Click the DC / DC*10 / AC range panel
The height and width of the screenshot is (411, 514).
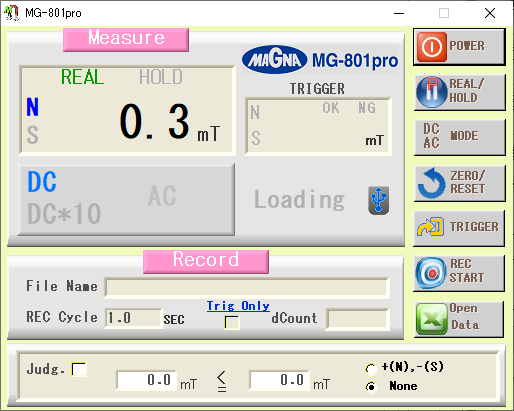coord(126,200)
